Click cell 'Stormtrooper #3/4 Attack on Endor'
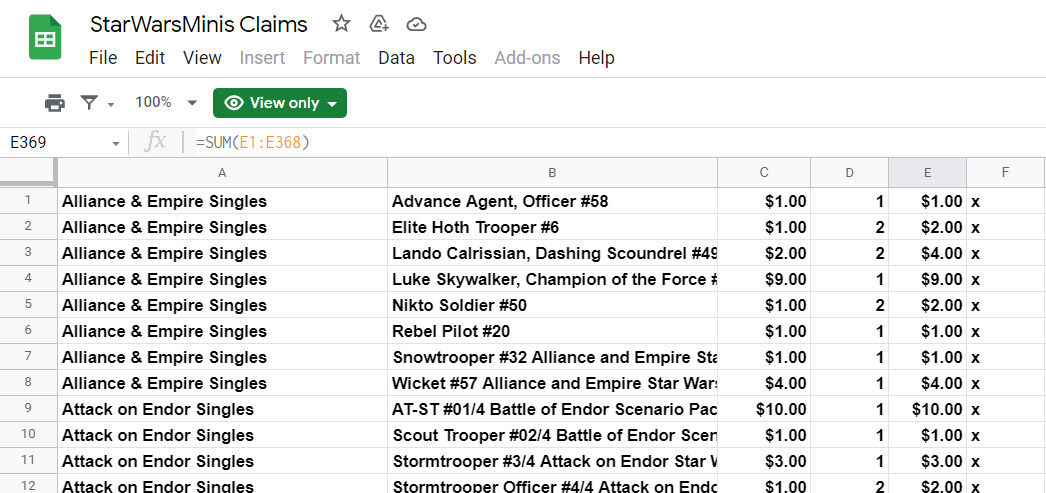 pos(552,461)
